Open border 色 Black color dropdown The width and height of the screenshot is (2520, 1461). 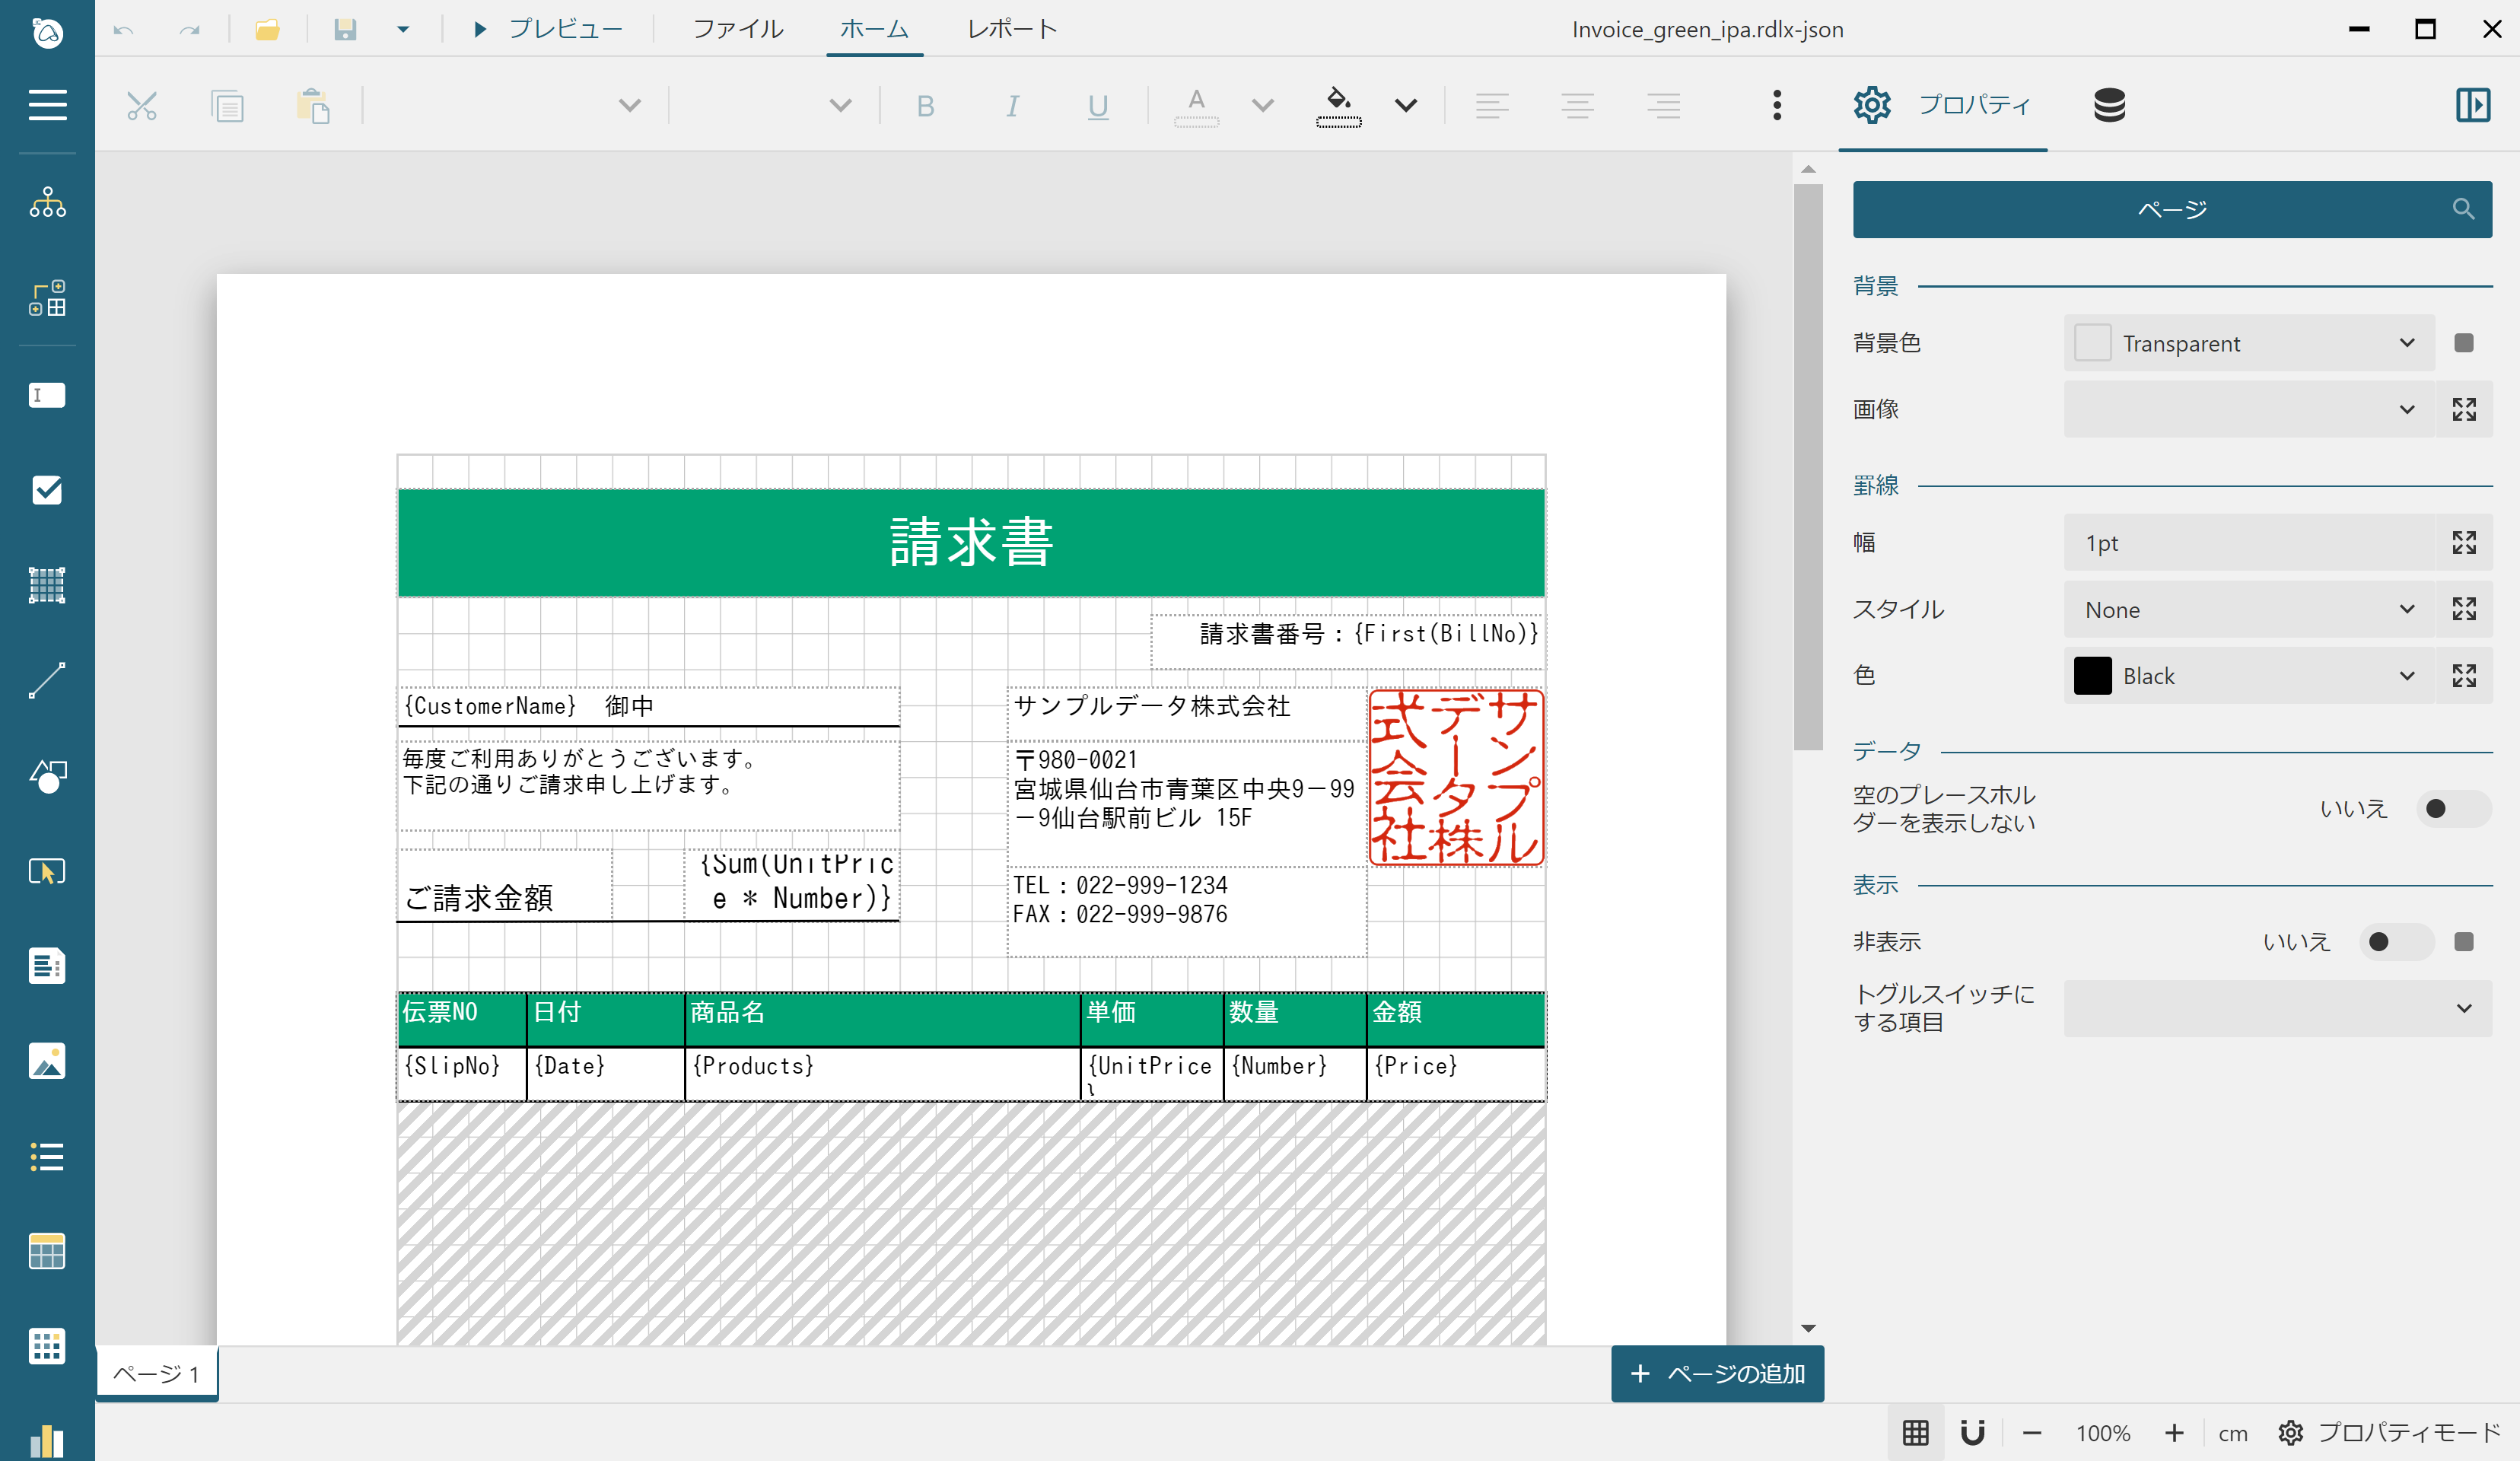pyautogui.click(x=2248, y=676)
